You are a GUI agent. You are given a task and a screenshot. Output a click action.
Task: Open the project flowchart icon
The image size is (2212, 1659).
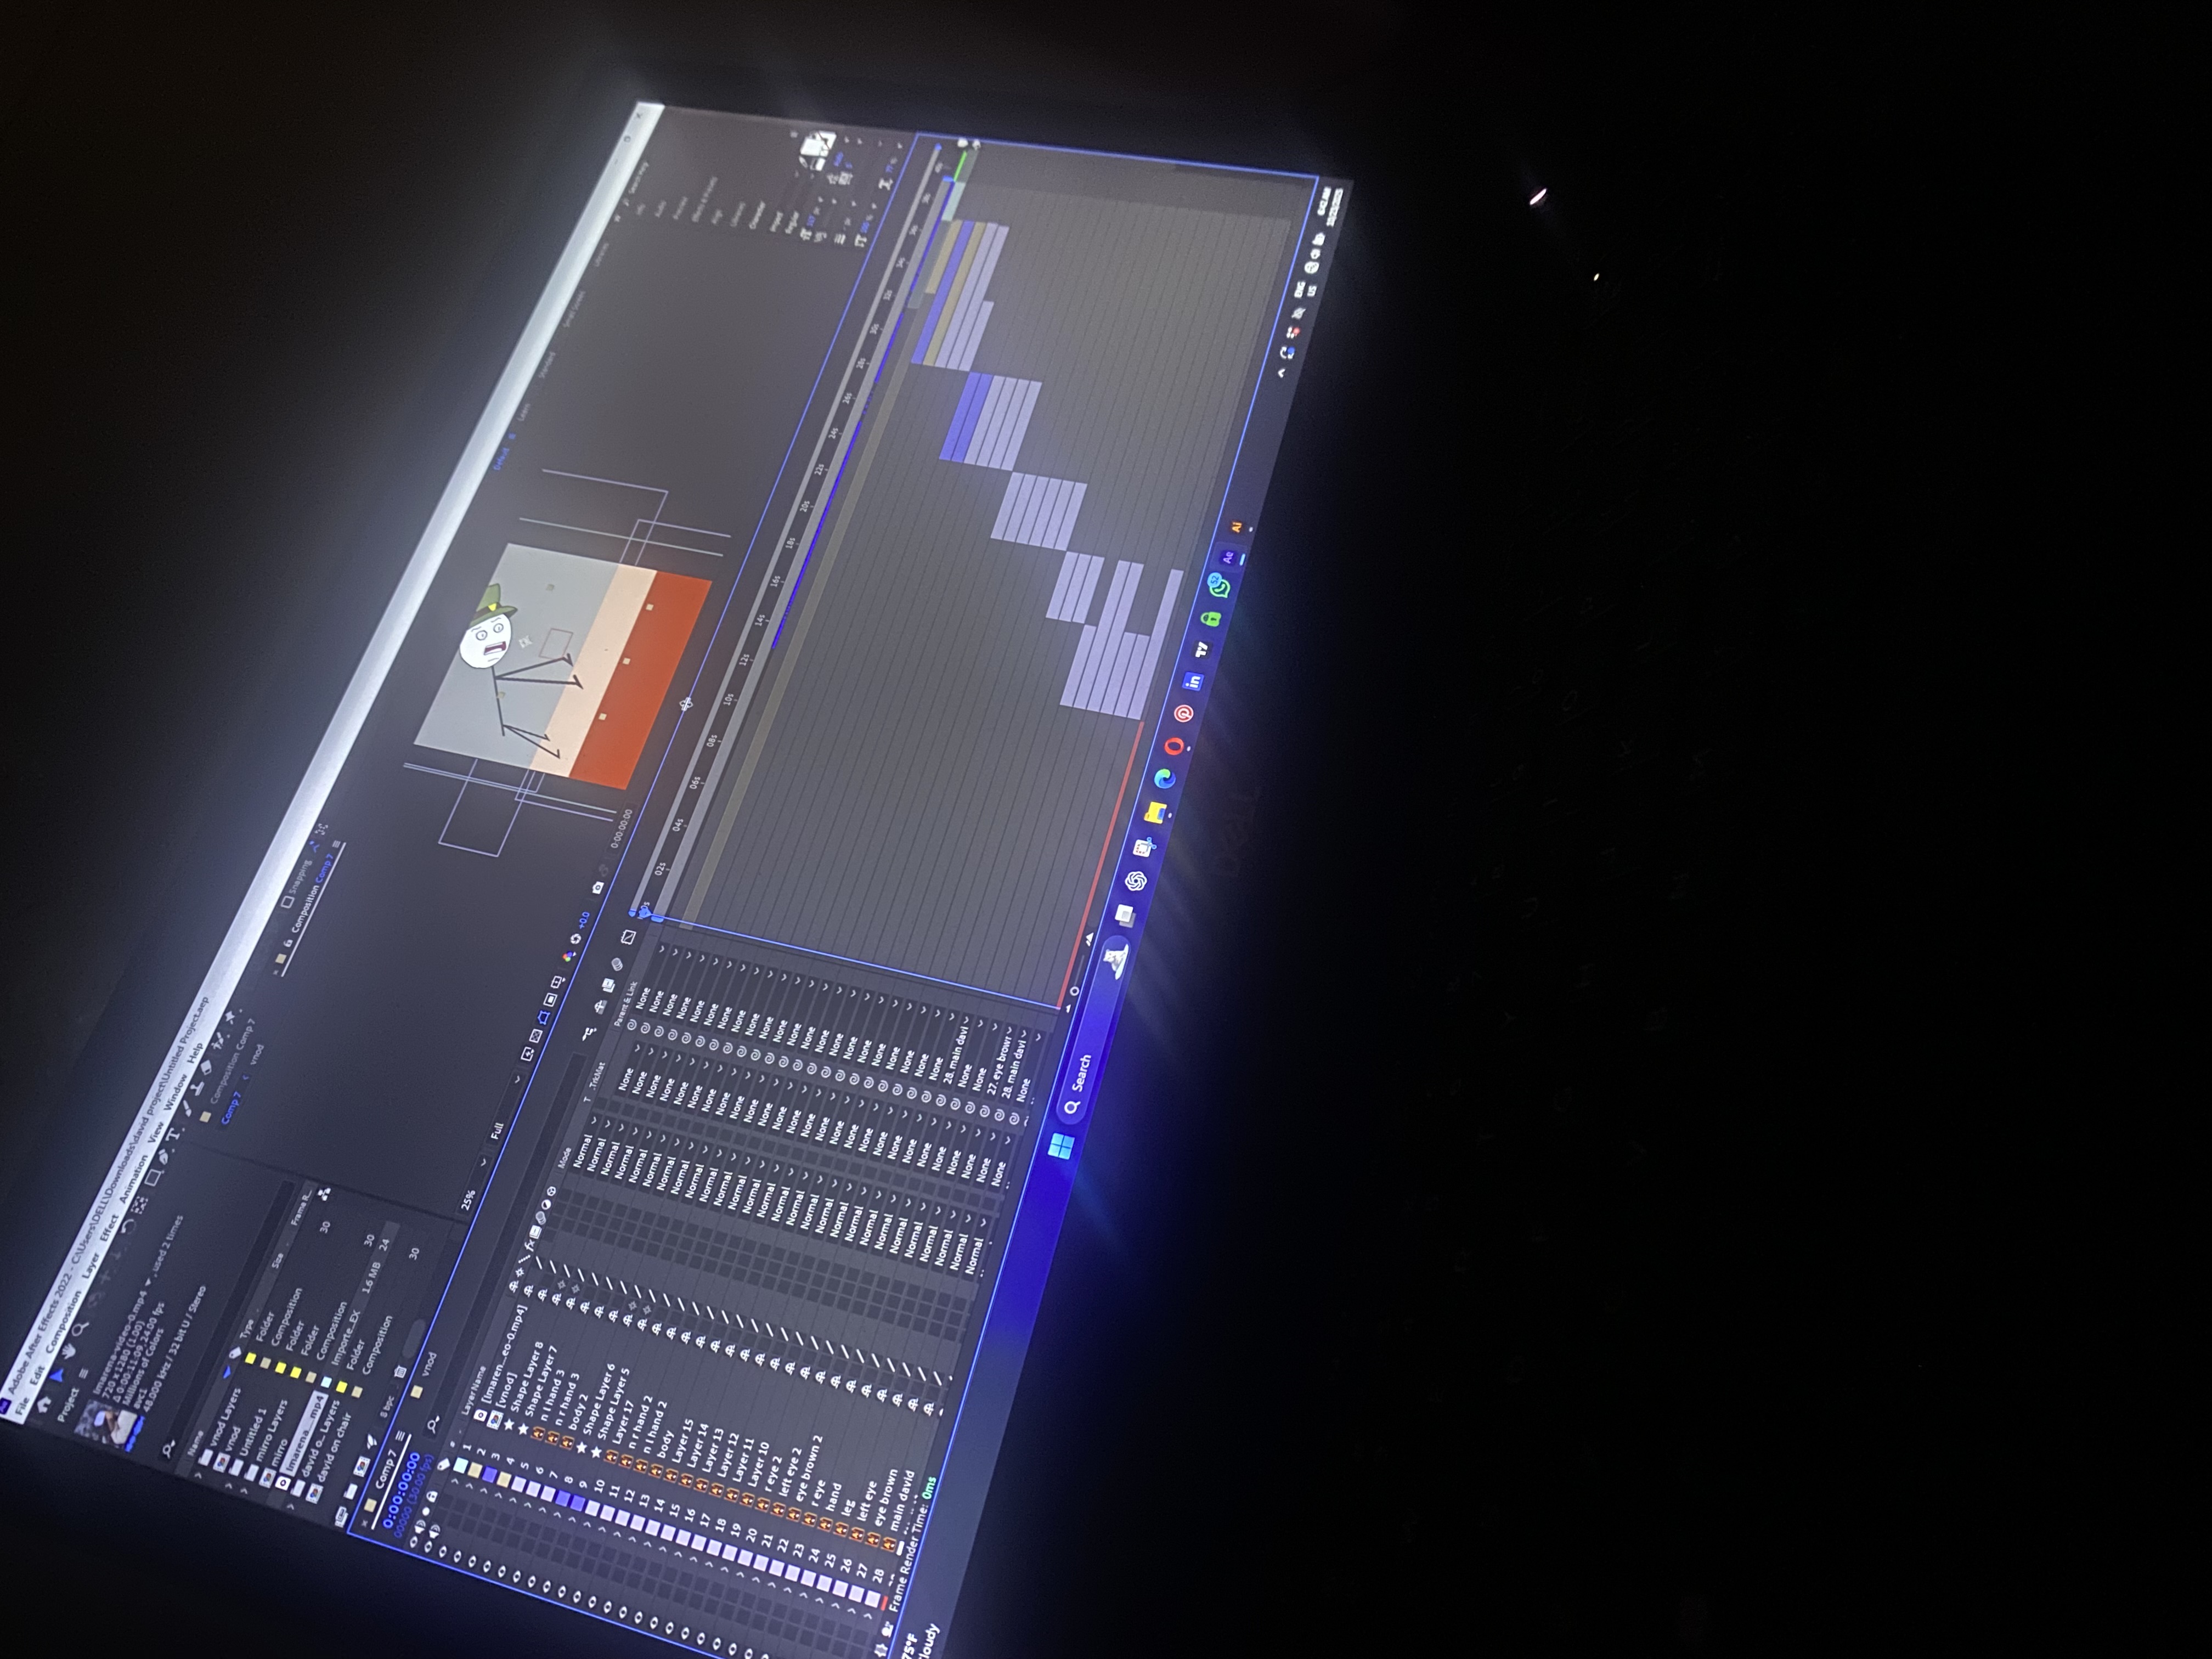(x=325, y=1195)
